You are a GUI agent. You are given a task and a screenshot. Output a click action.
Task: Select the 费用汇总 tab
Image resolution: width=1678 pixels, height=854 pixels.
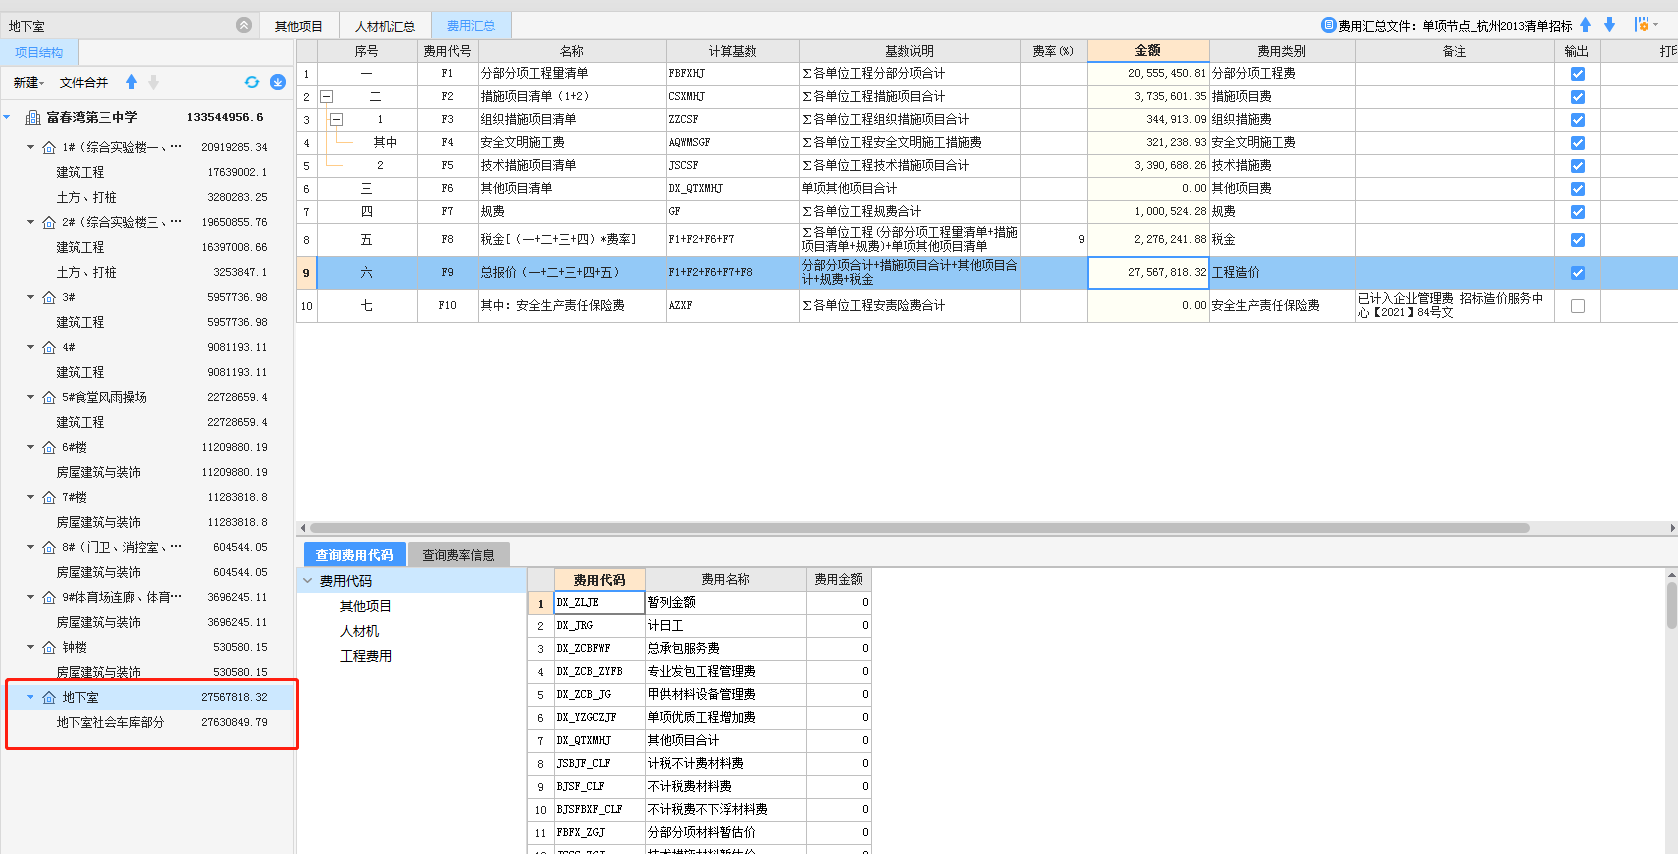click(471, 26)
